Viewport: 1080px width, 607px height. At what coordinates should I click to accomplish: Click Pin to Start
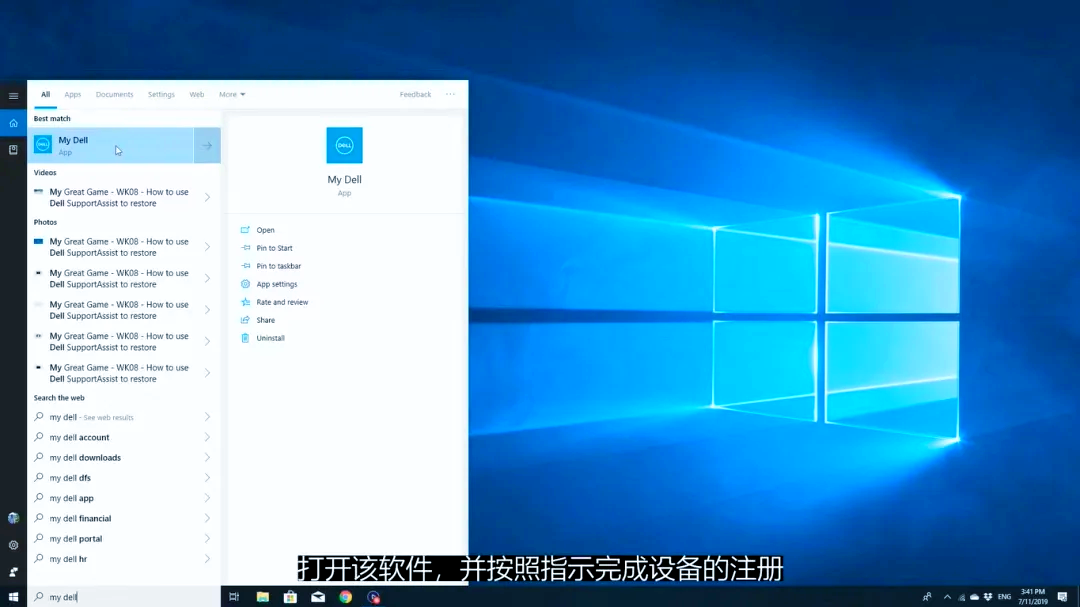[x=274, y=248]
